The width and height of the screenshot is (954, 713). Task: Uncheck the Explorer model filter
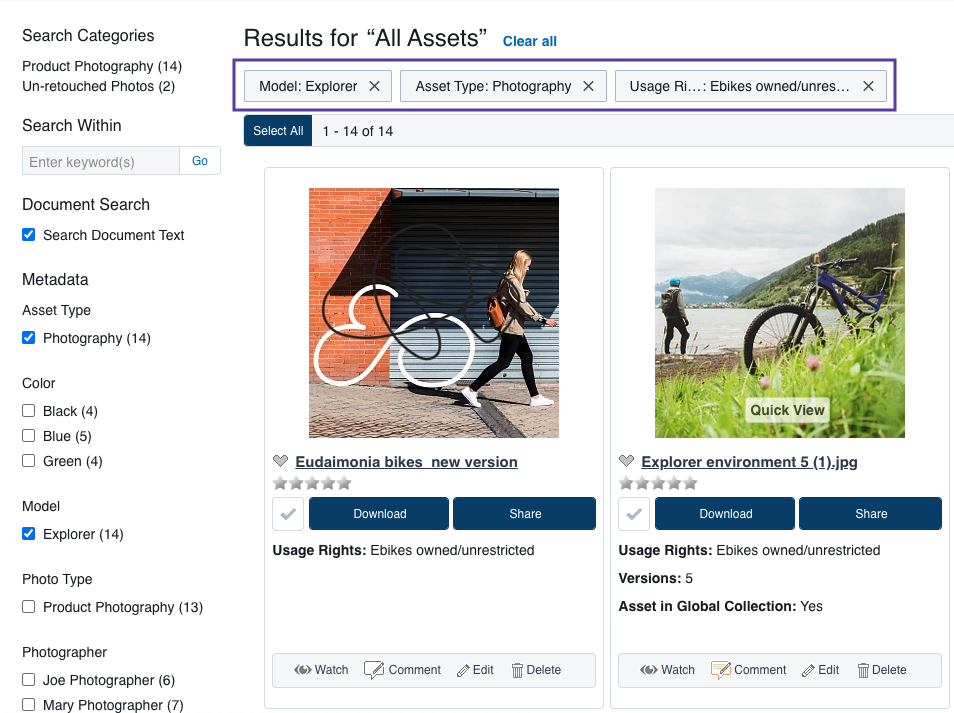(29, 534)
